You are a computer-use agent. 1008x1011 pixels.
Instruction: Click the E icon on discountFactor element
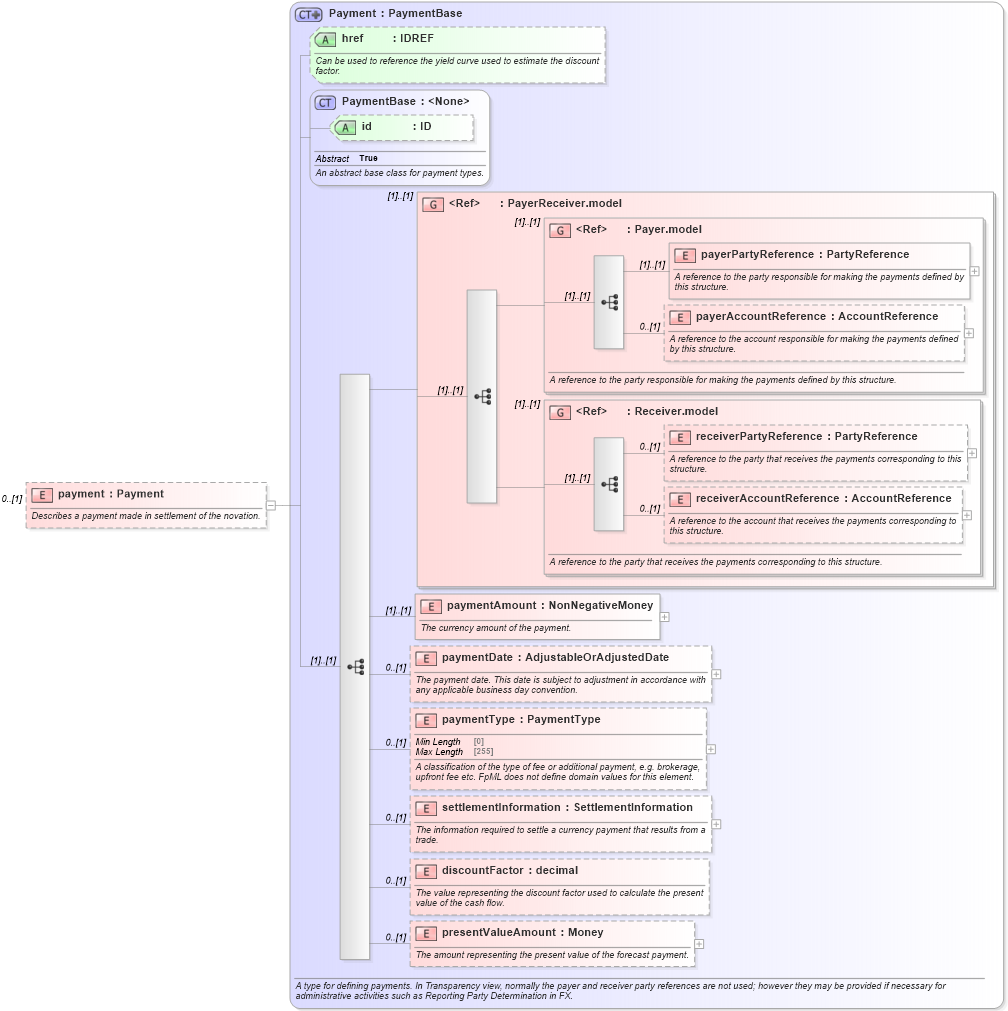[424, 871]
